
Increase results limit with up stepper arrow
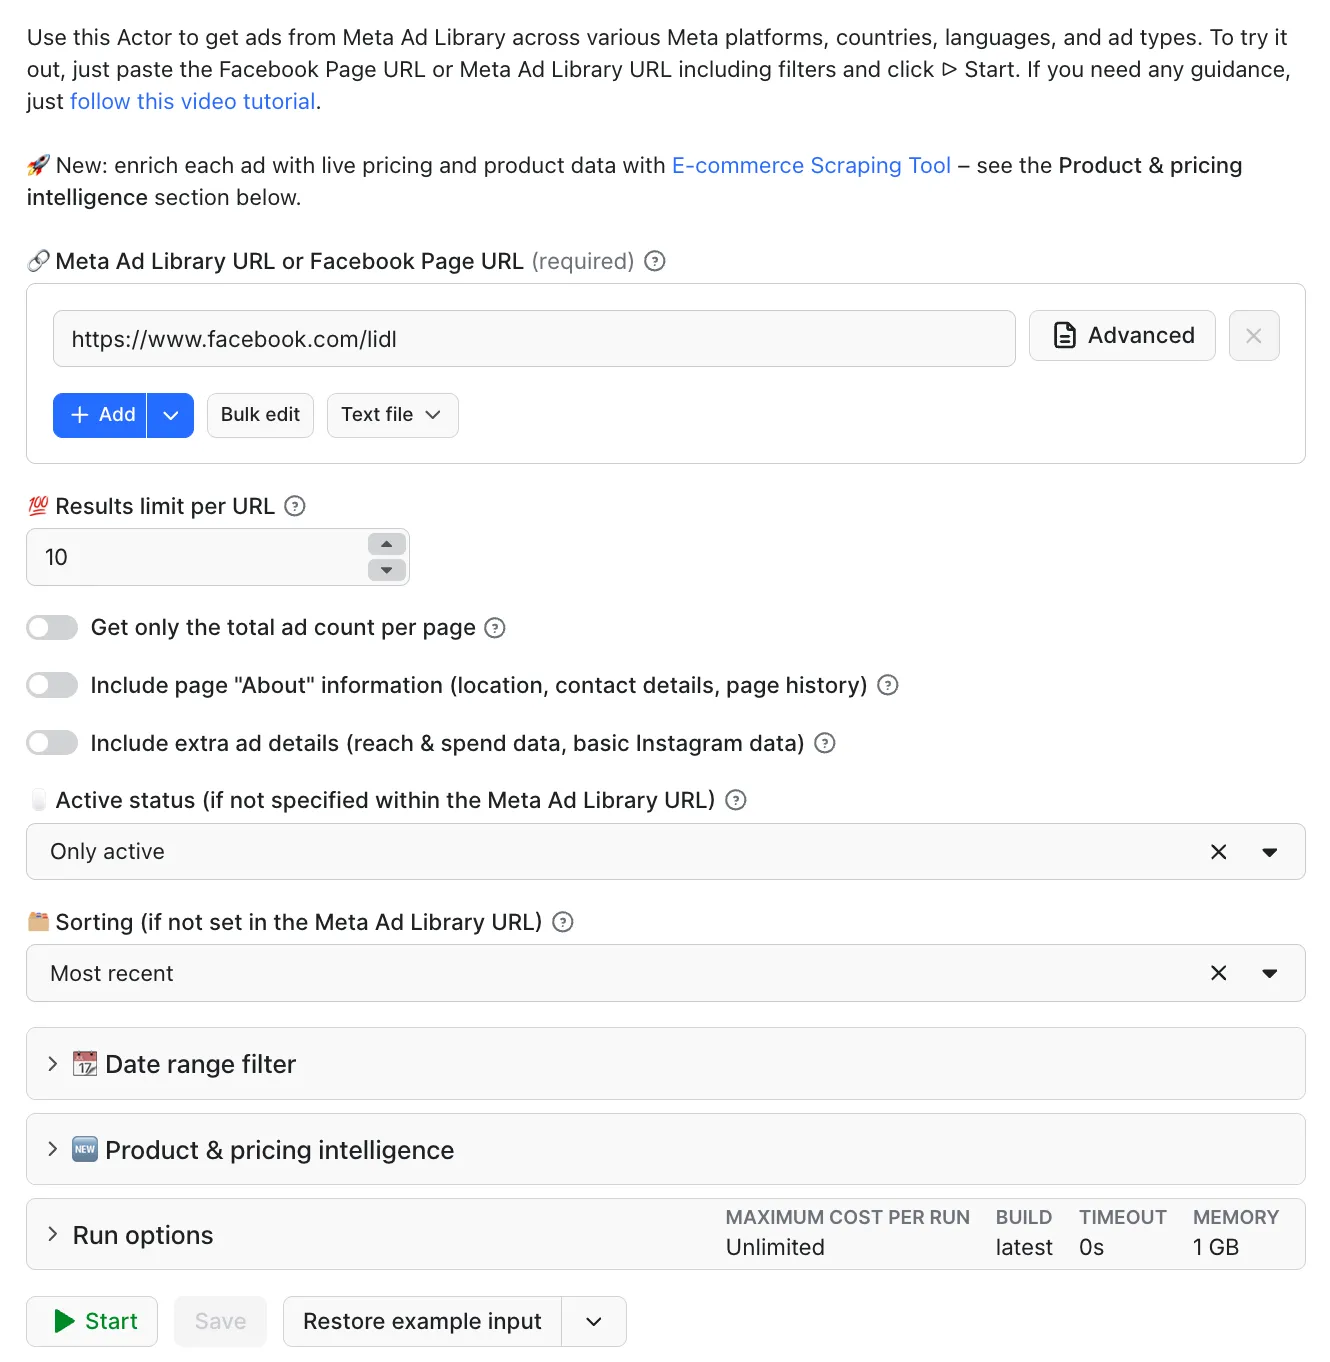point(387,544)
